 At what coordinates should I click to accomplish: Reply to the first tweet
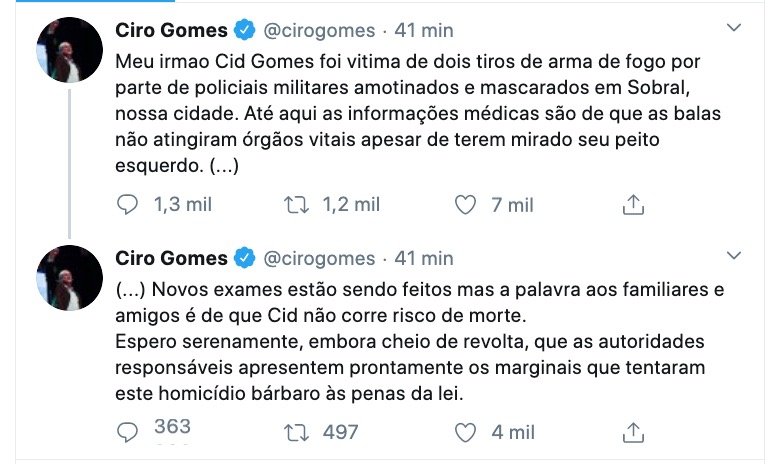click(x=128, y=205)
